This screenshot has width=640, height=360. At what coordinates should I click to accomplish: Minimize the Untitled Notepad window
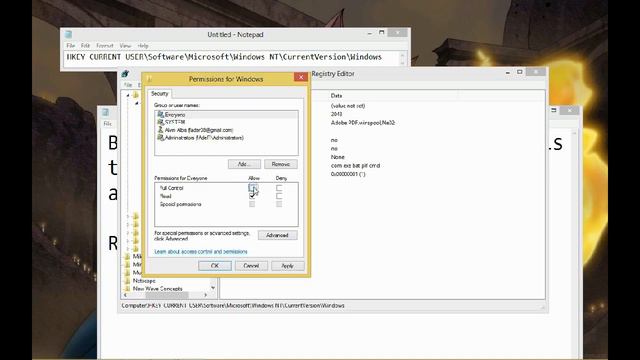coord(369,33)
